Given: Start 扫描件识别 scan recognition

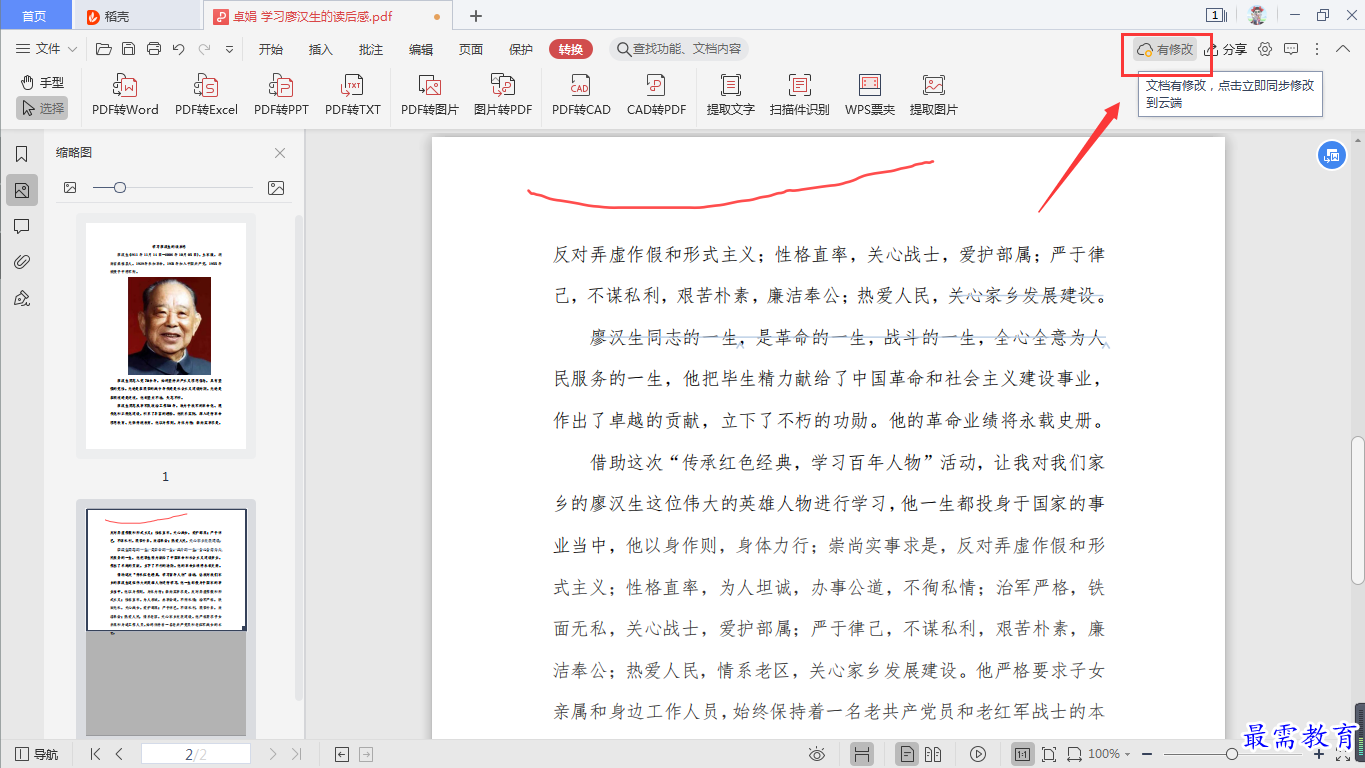Looking at the screenshot, I should 799,96.
